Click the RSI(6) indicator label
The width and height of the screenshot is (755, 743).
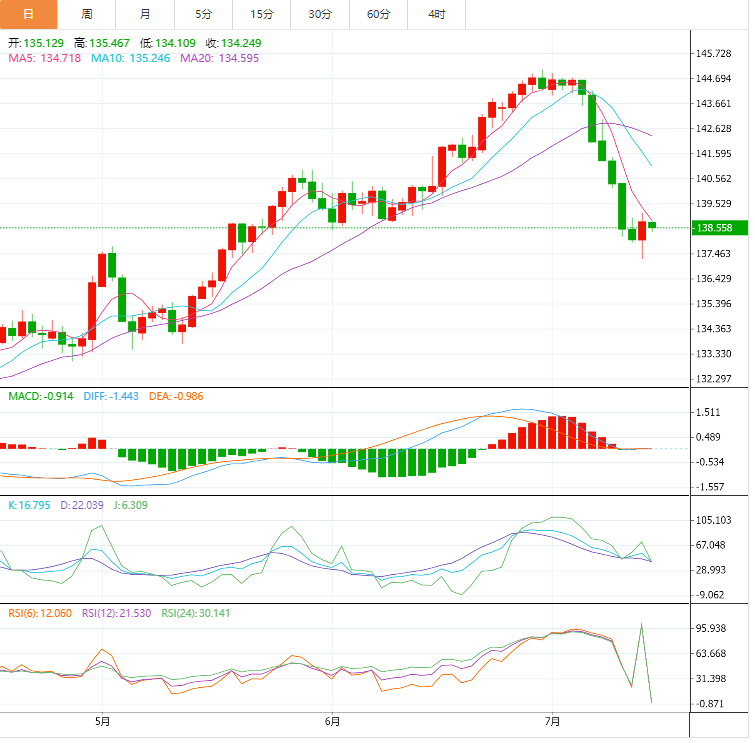(x=42, y=613)
